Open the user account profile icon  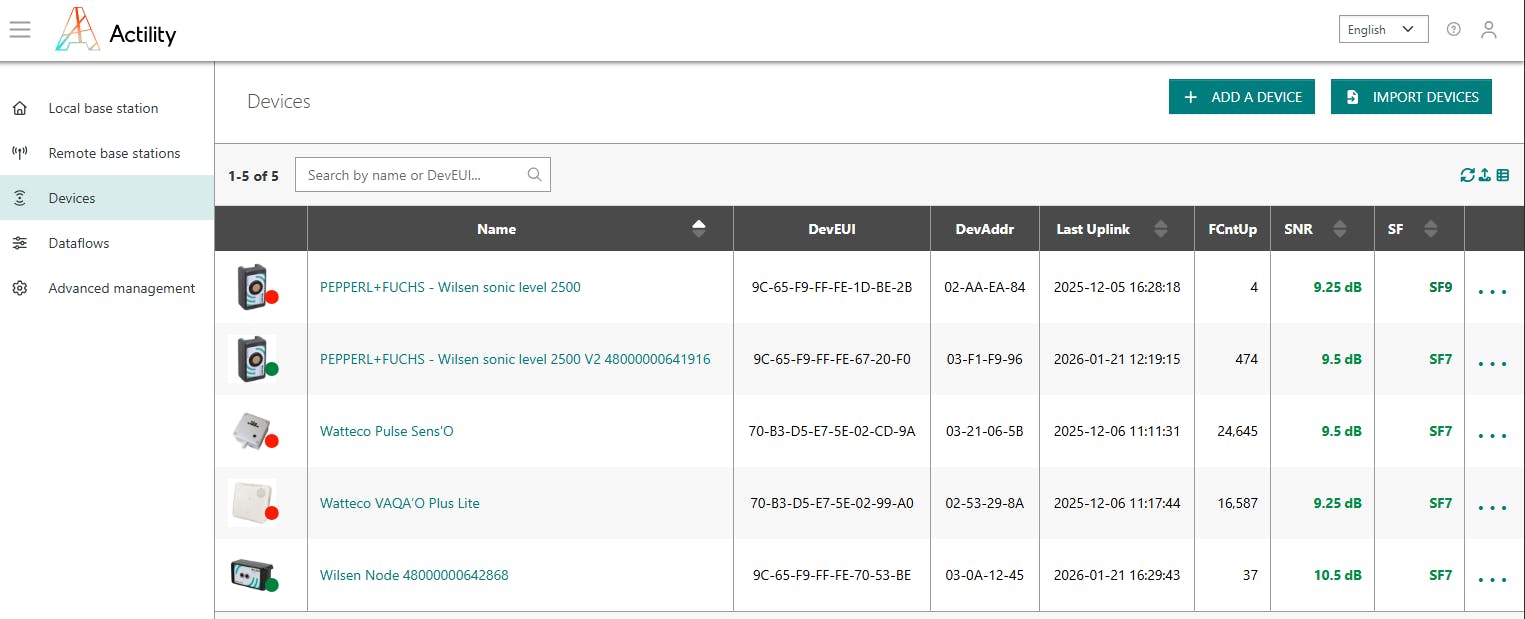tap(1488, 30)
